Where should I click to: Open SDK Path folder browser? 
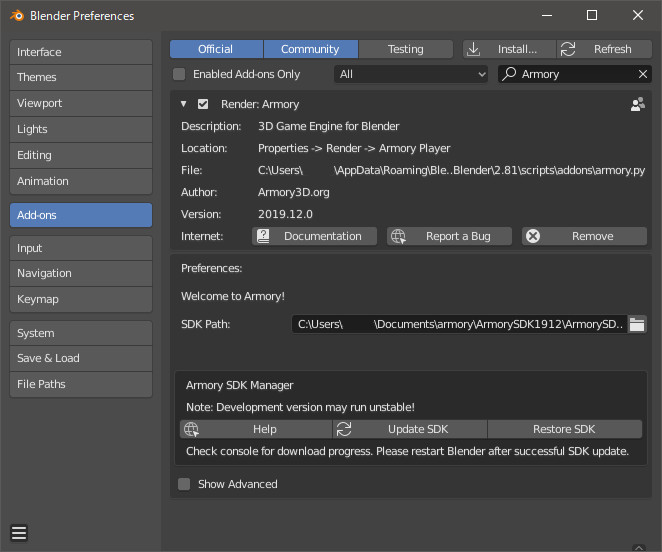point(637,324)
